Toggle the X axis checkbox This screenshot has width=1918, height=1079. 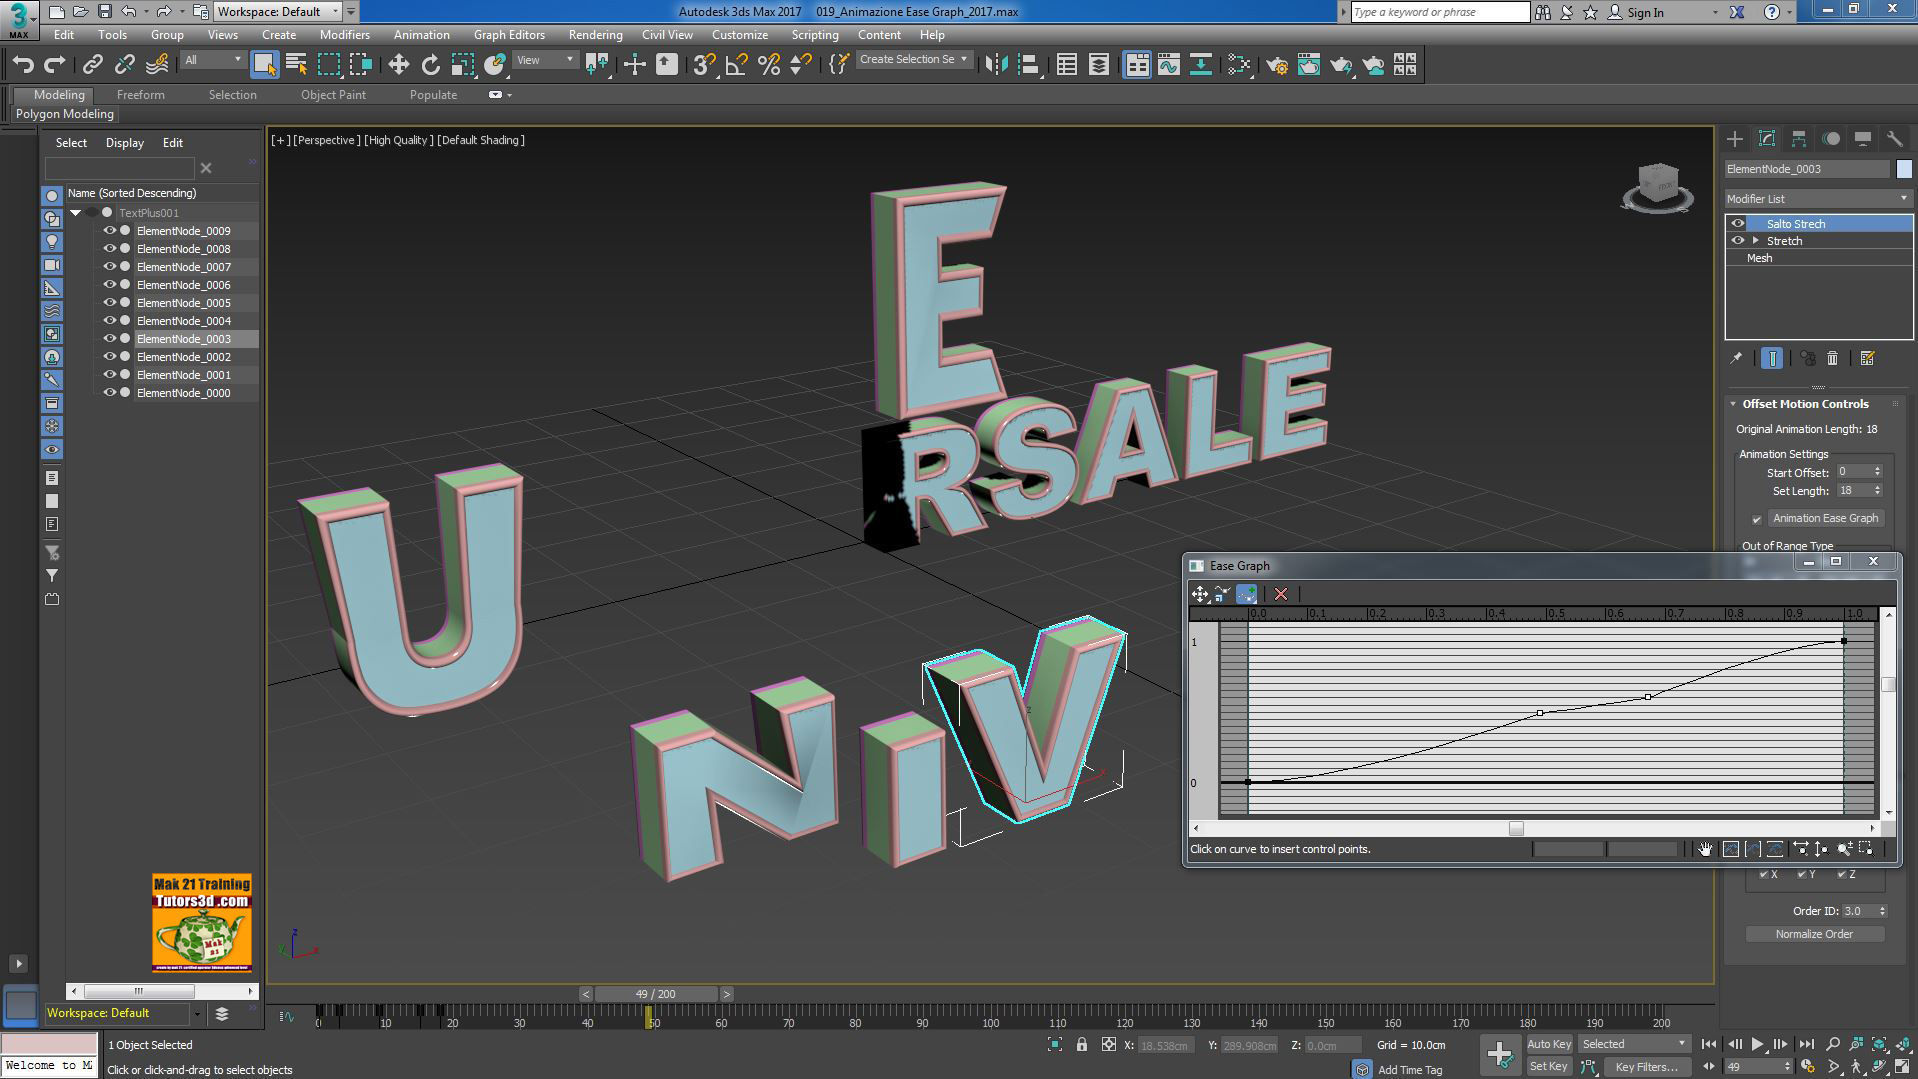coord(1763,875)
